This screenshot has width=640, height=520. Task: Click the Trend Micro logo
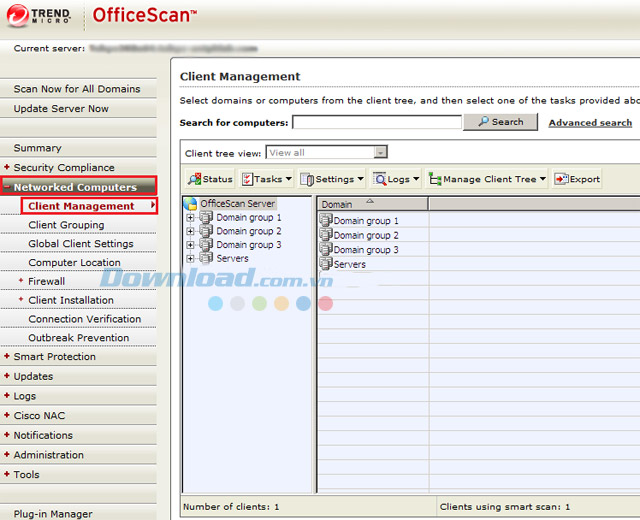[x=39, y=16]
